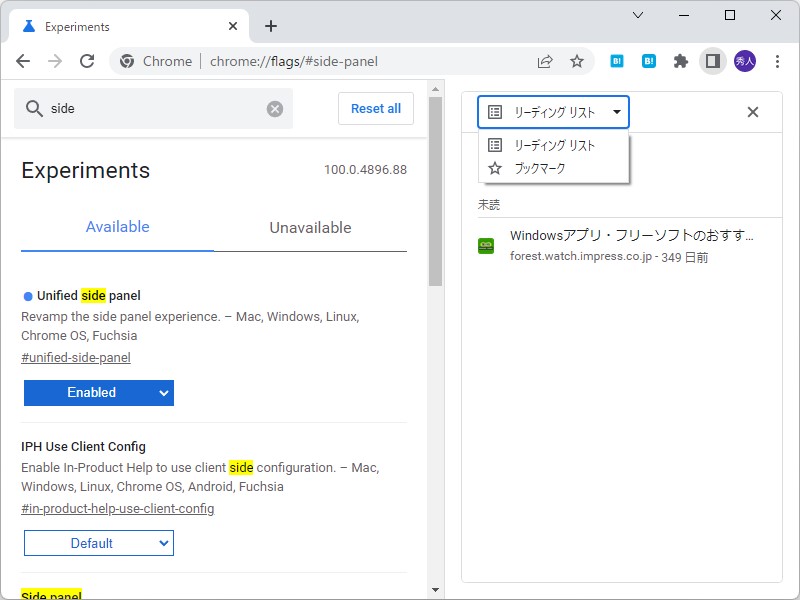Click the purple profile avatar icon
This screenshot has width=800, height=600.
point(743,61)
